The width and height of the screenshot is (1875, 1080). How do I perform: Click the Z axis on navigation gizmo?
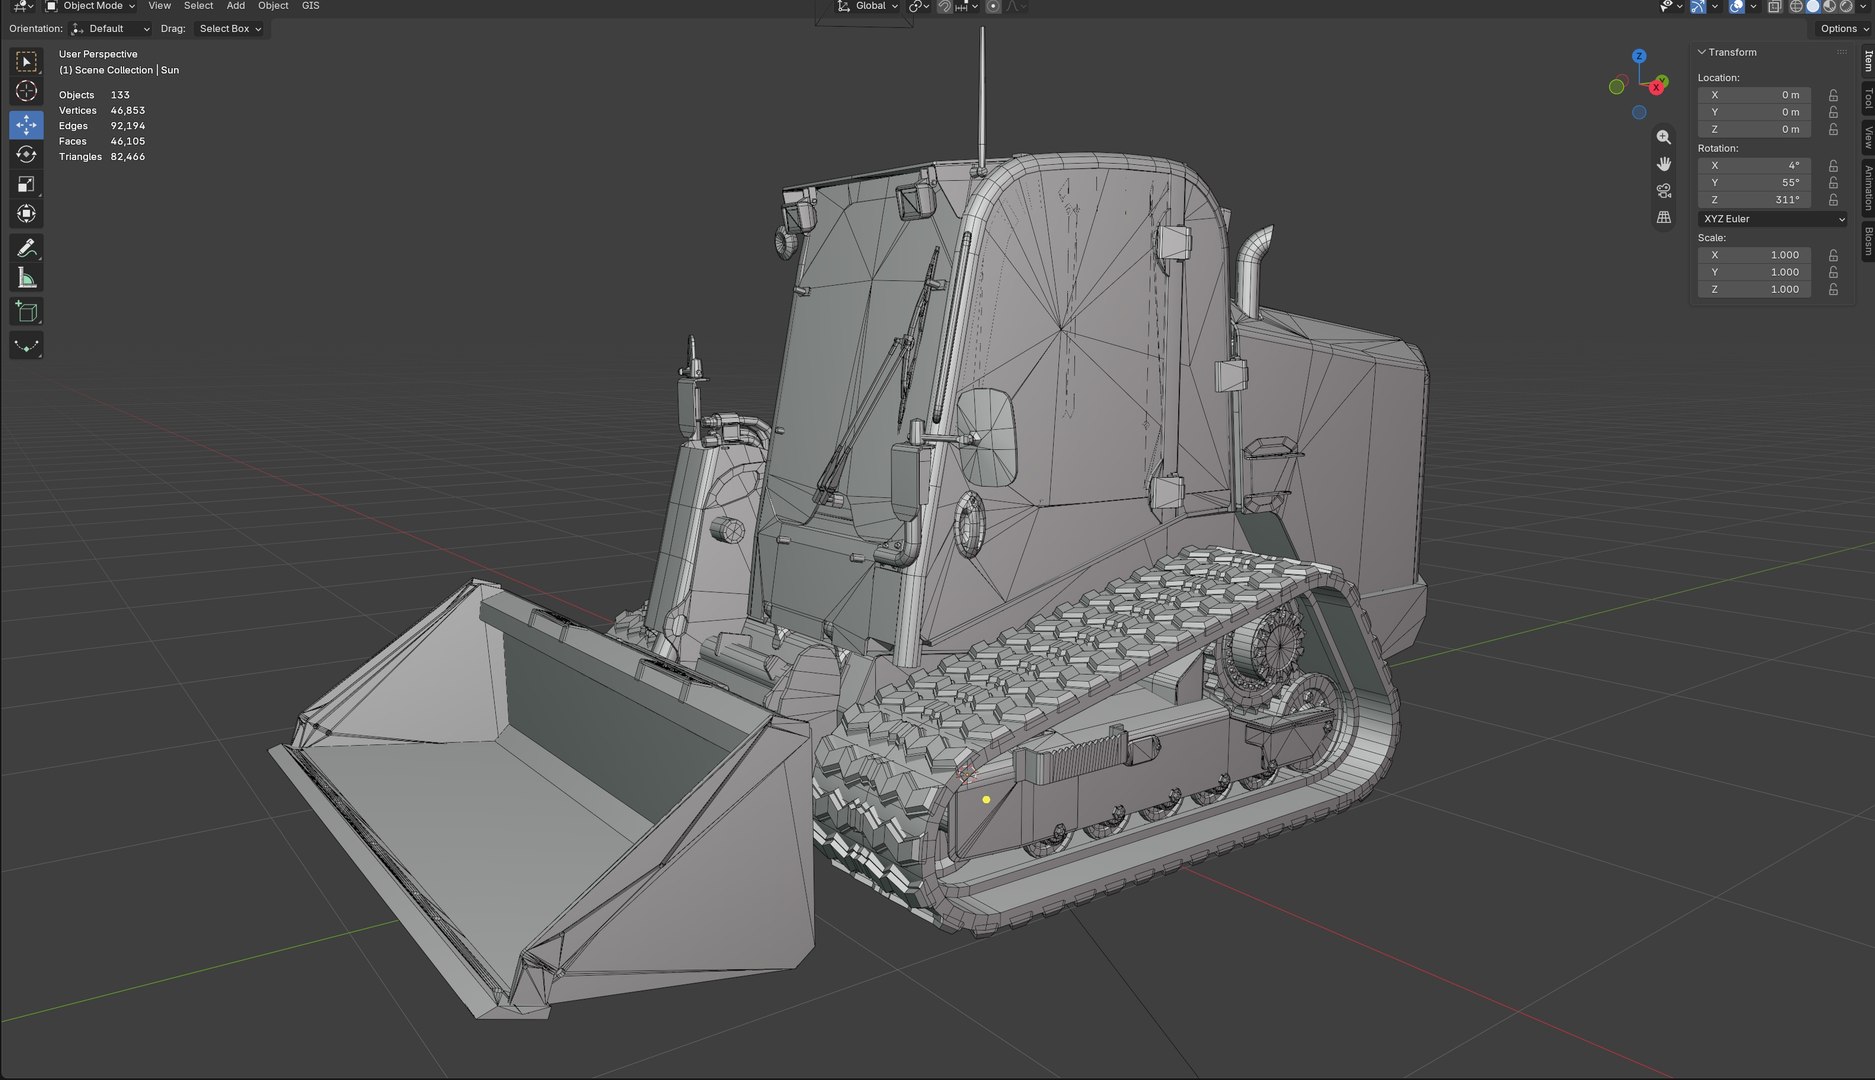(1639, 56)
